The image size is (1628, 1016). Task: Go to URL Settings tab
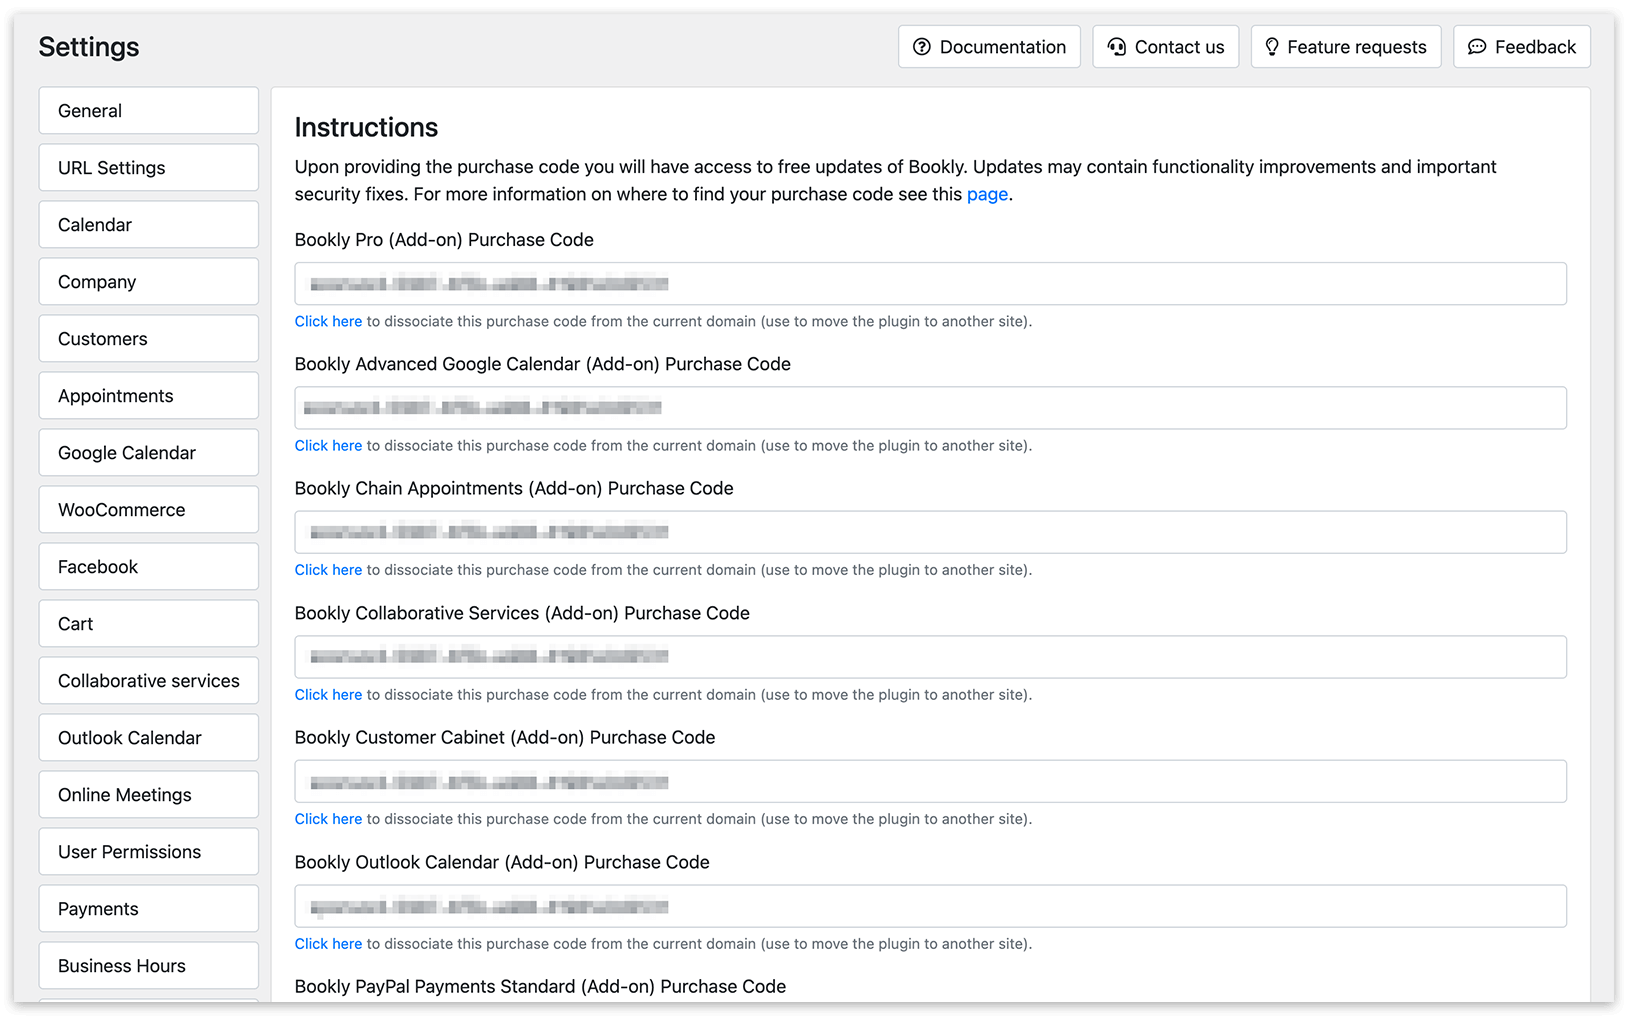coord(149,167)
